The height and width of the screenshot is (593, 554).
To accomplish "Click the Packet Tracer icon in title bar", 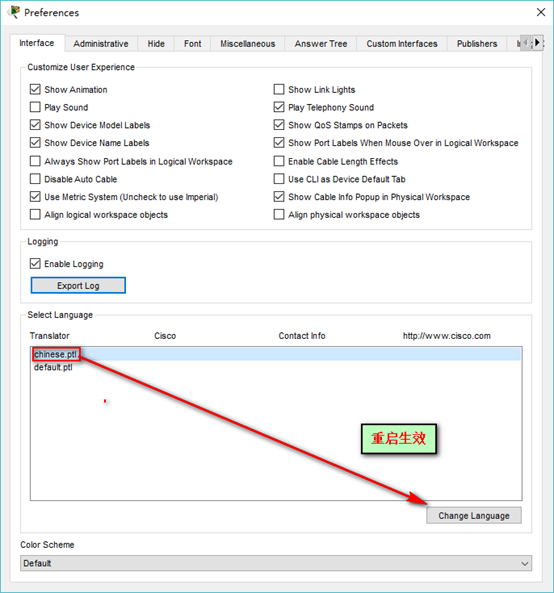I will point(14,12).
